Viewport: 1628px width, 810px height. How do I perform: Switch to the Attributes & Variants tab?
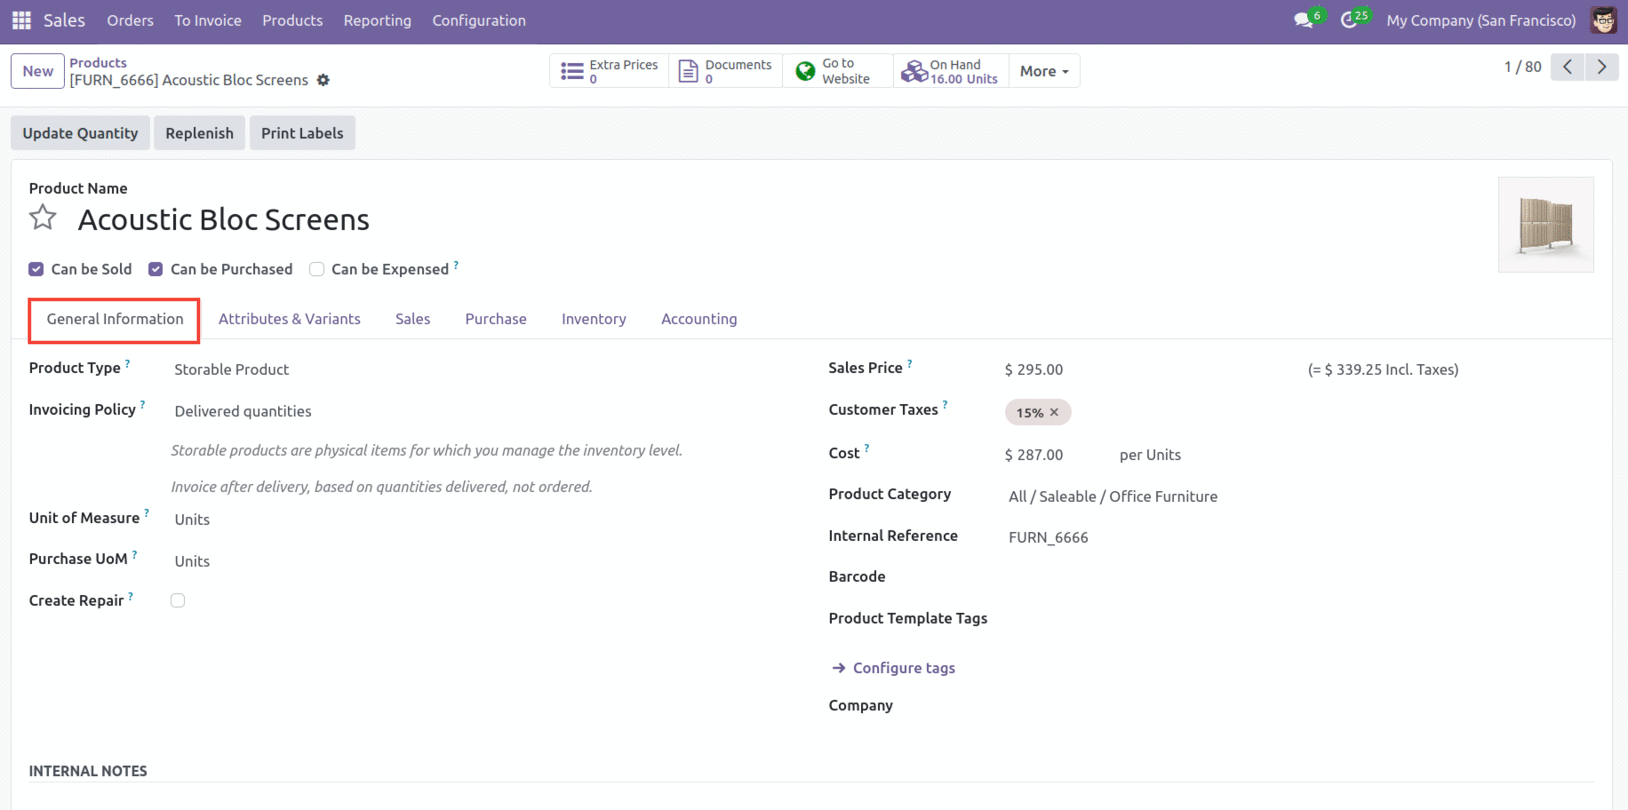[289, 319]
